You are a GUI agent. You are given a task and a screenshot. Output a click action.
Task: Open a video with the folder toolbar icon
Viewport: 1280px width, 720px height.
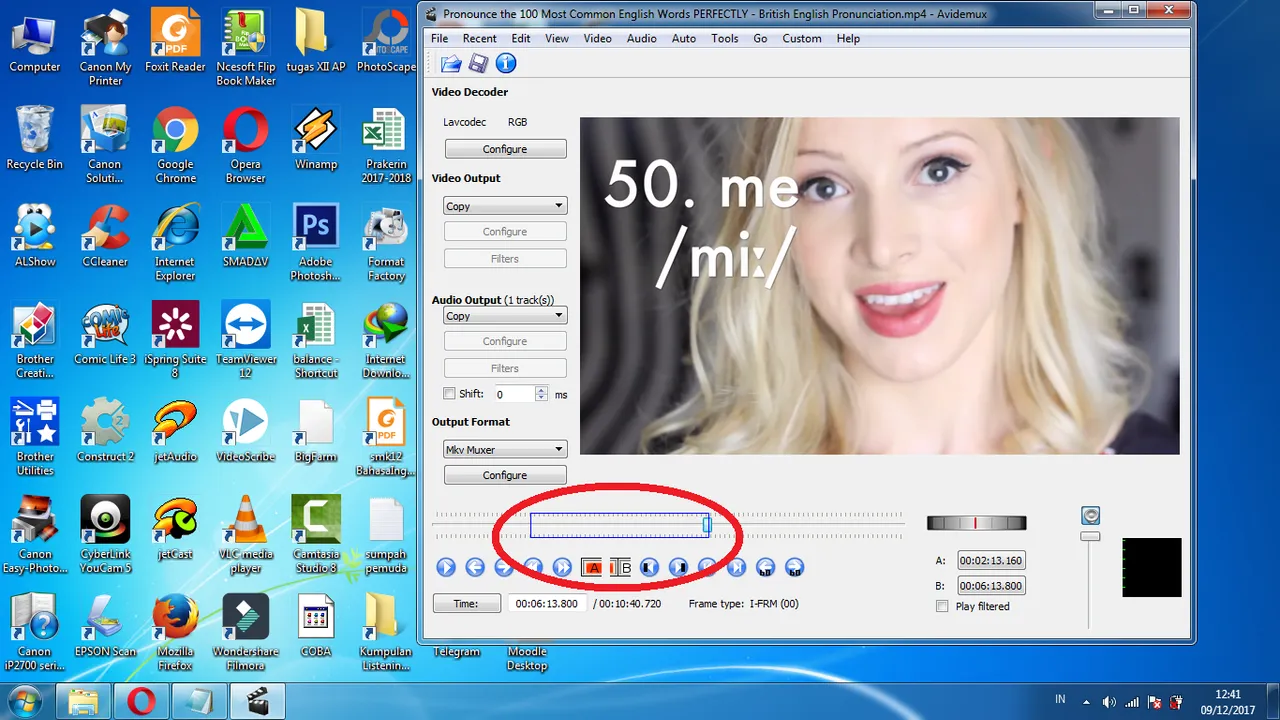coord(451,64)
